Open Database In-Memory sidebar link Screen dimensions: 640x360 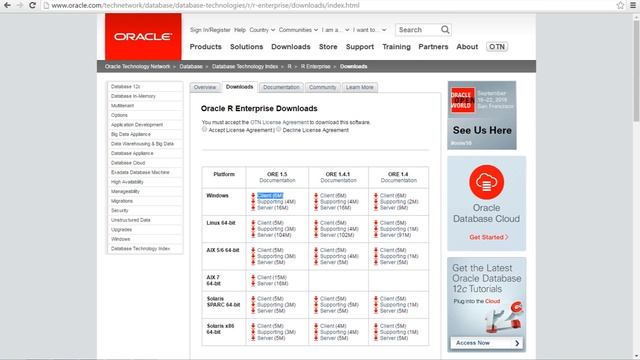[133, 96]
